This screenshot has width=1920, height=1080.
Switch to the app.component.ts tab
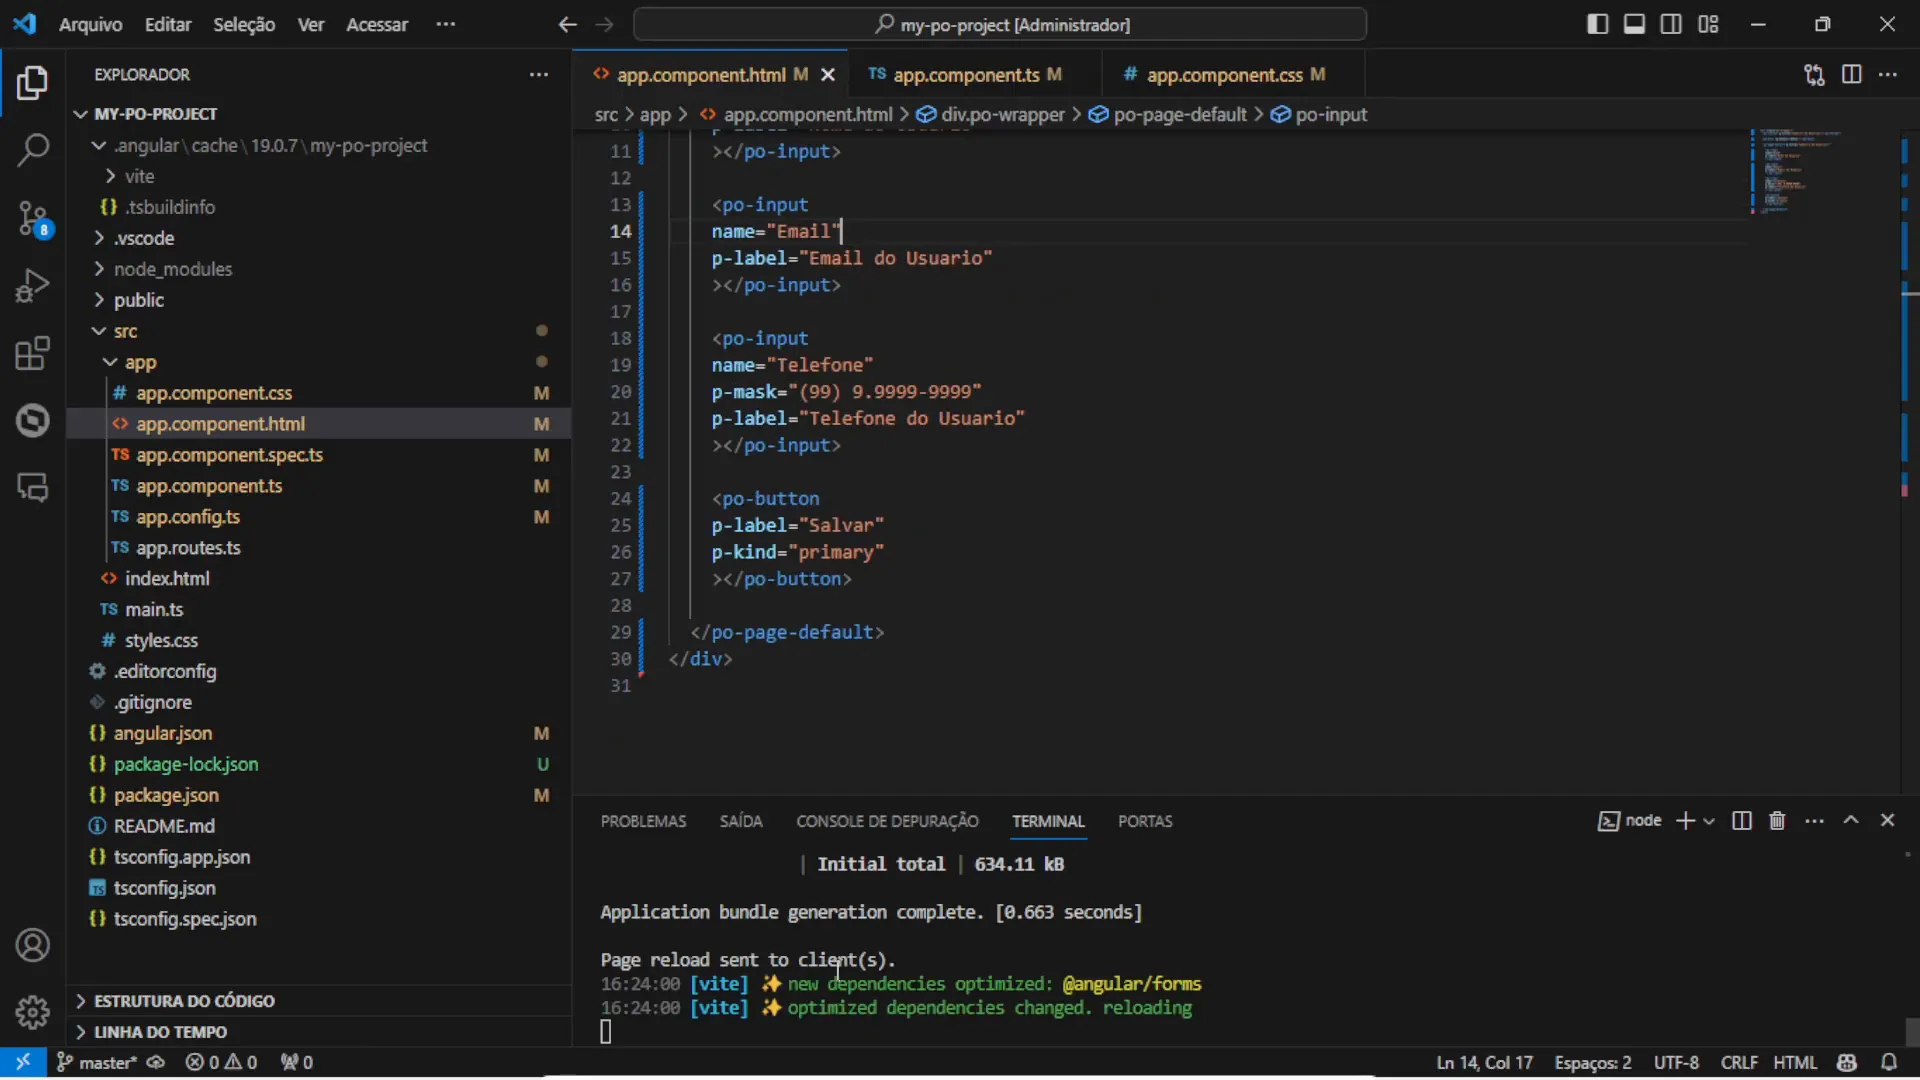point(965,75)
